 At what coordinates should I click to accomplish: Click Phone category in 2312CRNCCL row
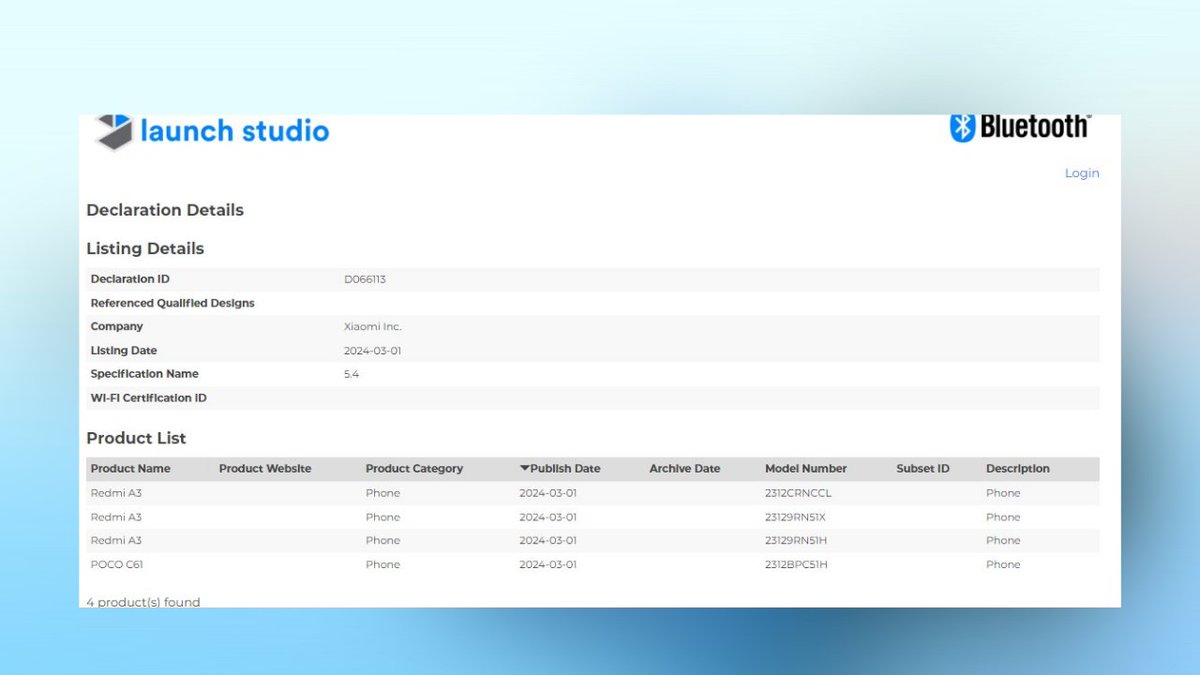pos(383,493)
